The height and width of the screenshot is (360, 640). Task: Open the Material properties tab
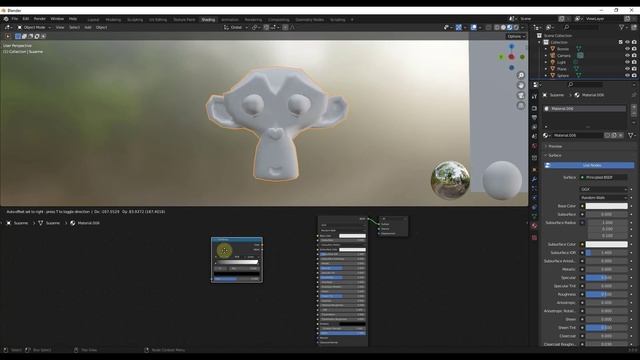(x=534, y=225)
